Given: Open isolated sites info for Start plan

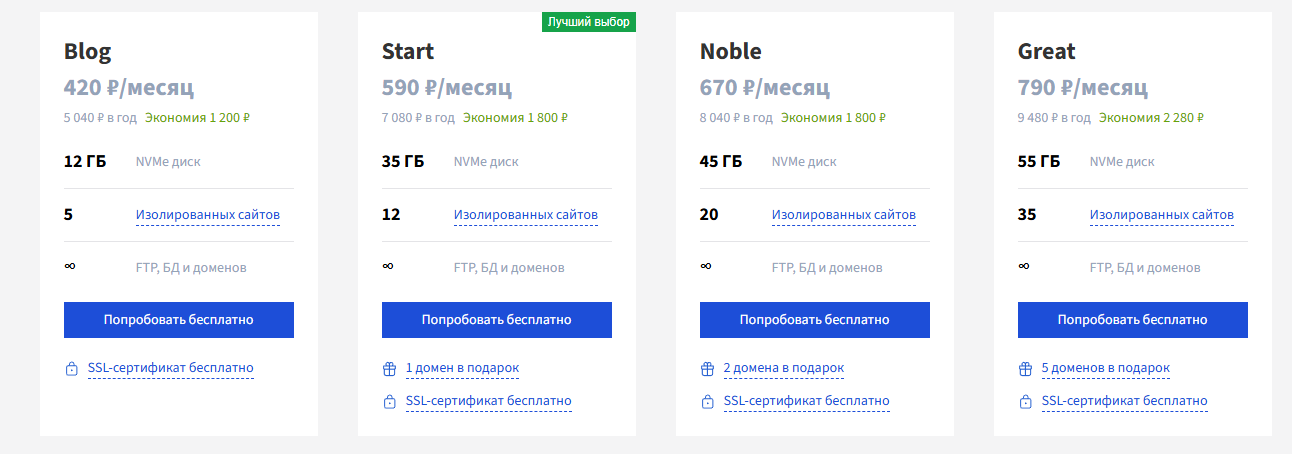Looking at the screenshot, I should point(526,215).
